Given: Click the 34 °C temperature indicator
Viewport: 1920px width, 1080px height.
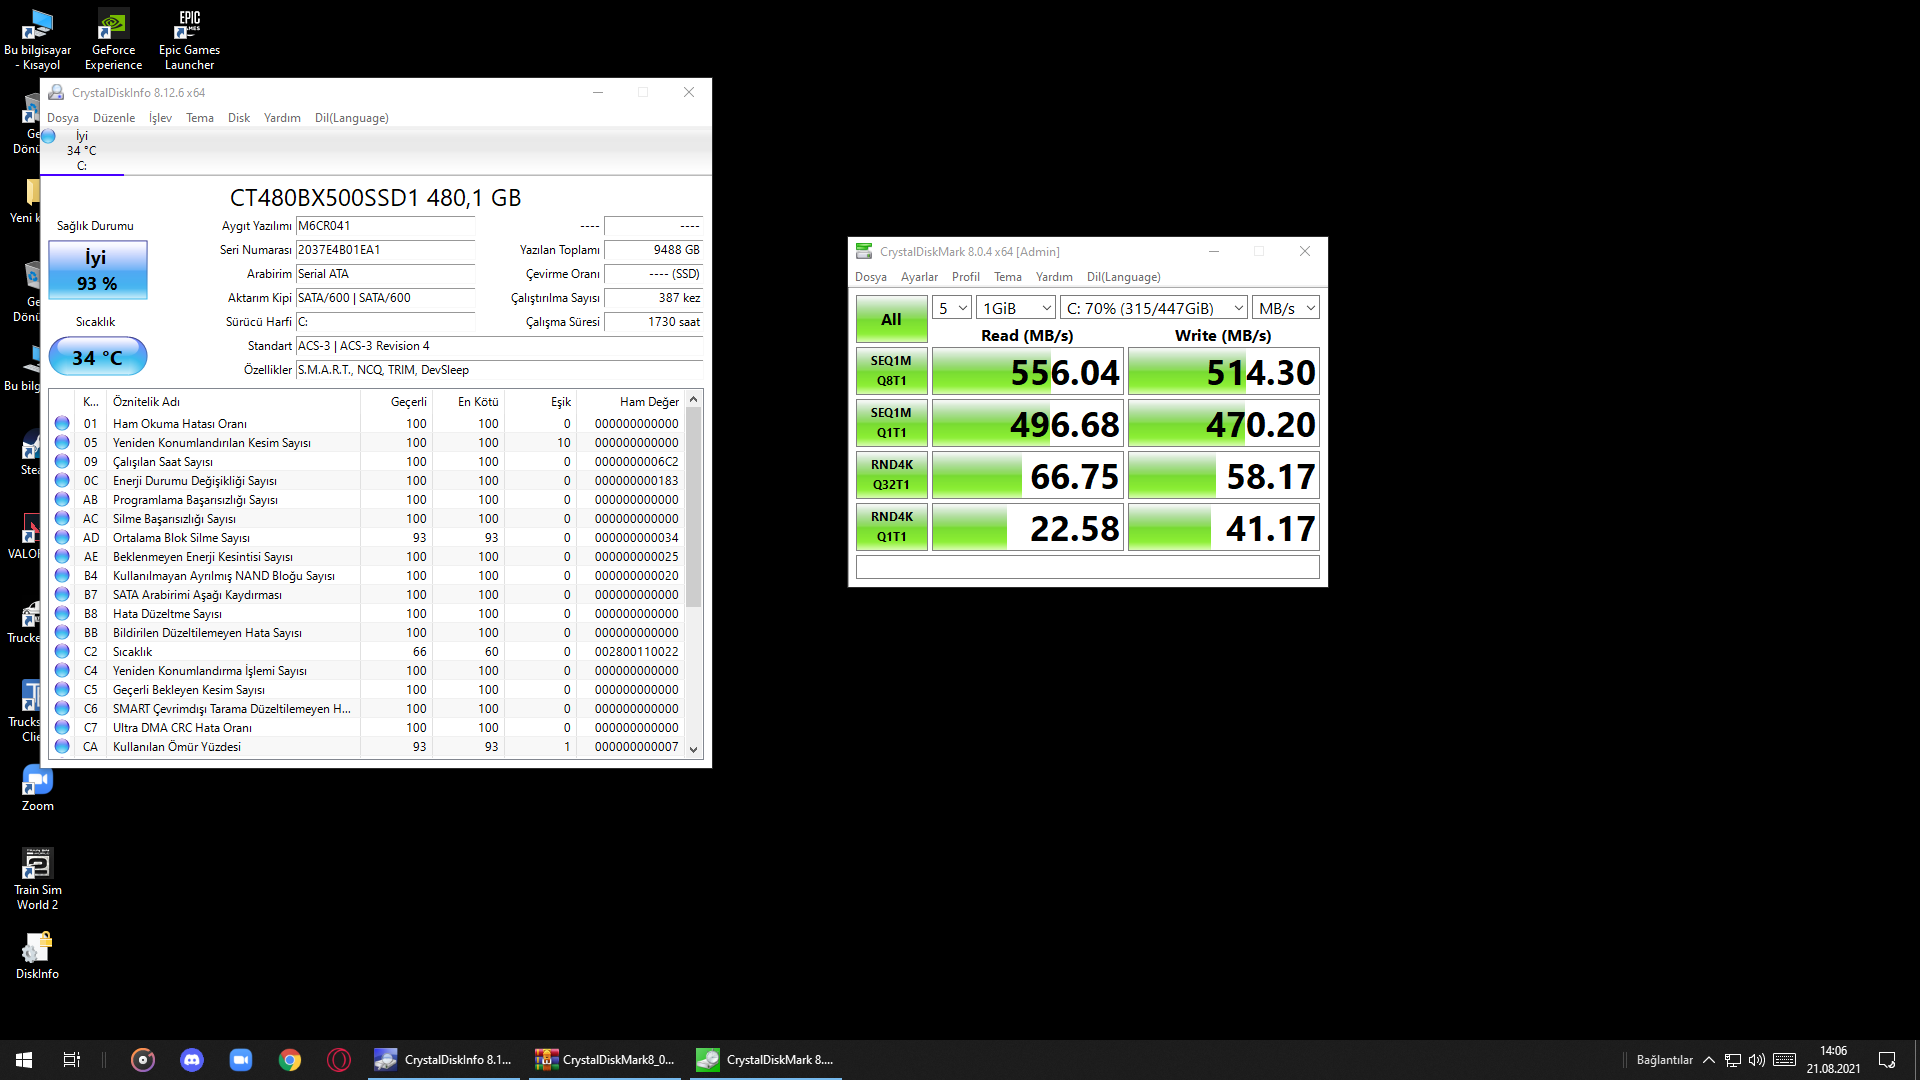Looking at the screenshot, I should (98, 357).
